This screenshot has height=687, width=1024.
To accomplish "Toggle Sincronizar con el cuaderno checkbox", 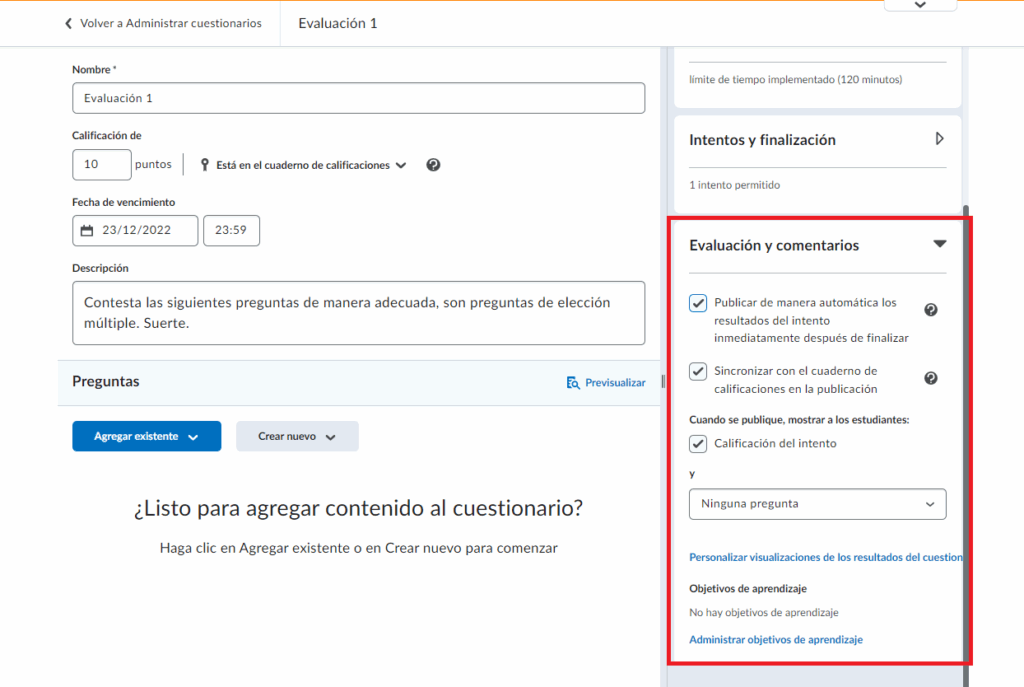I will coord(699,372).
